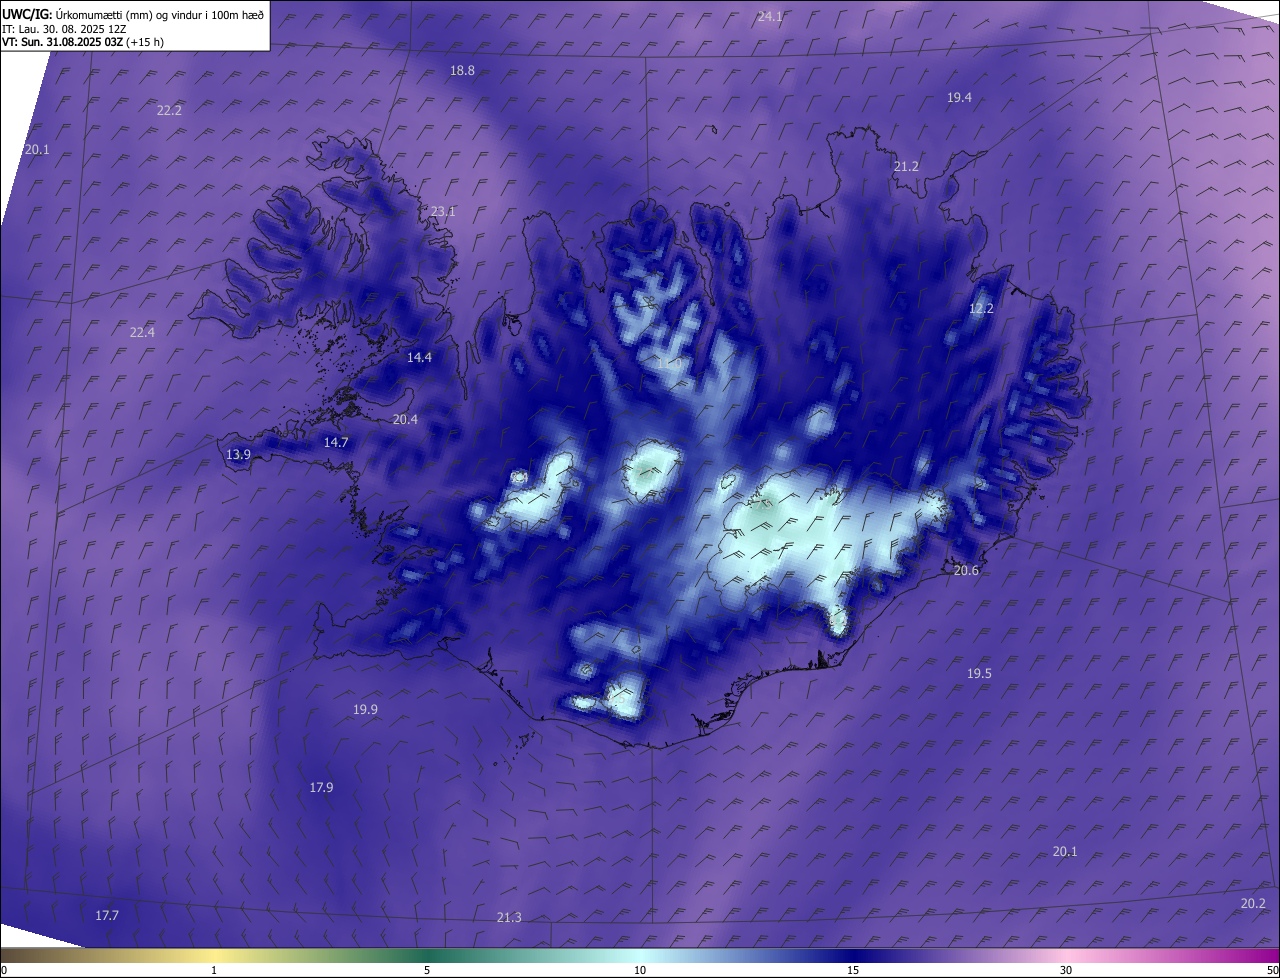The image size is (1280, 978).
Task: Click the '15' tick on the colour scale
Action: (x=853, y=970)
